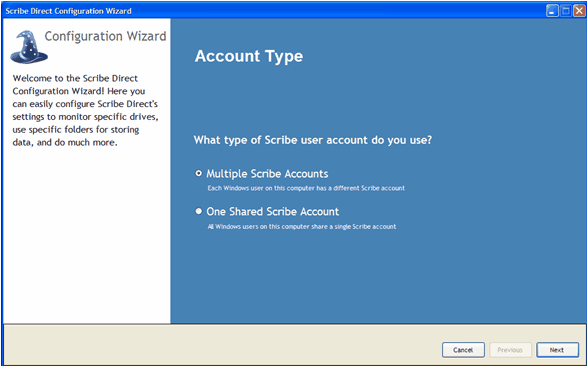This screenshot has width=587, height=366.
Task: Proceed with the Next button
Action: (557, 350)
